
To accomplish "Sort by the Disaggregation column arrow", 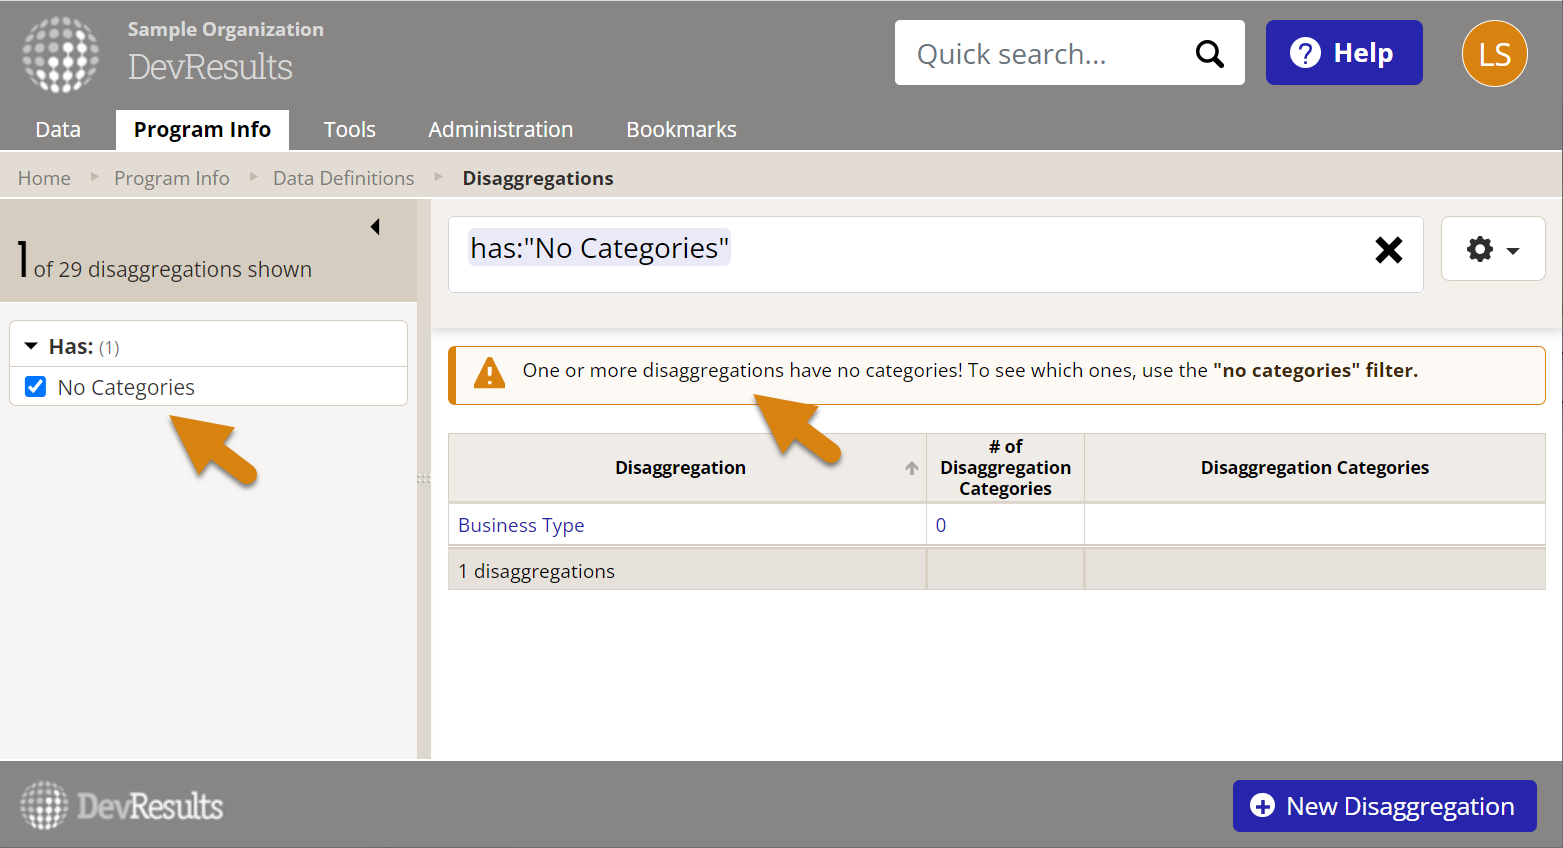I will [x=911, y=468].
